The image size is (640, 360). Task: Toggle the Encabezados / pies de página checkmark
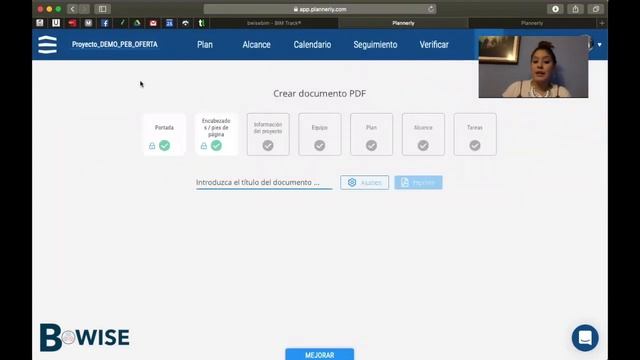point(216,145)
